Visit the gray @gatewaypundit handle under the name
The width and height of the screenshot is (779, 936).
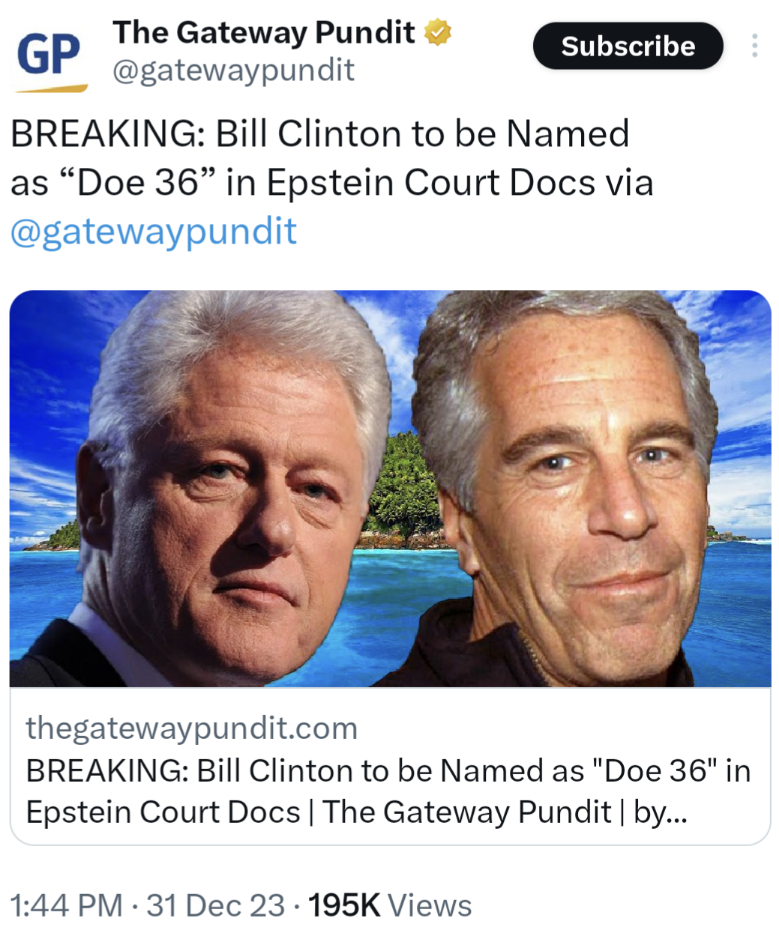pos(233,70)
